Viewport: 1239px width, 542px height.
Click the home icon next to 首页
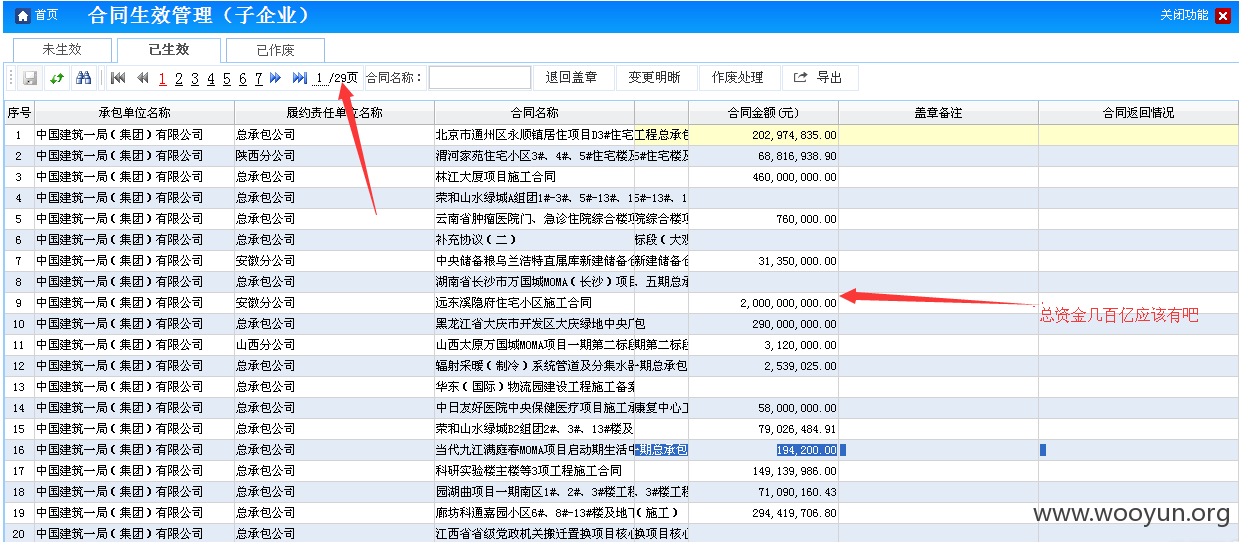pyautogui.click(x=23, y=15)
